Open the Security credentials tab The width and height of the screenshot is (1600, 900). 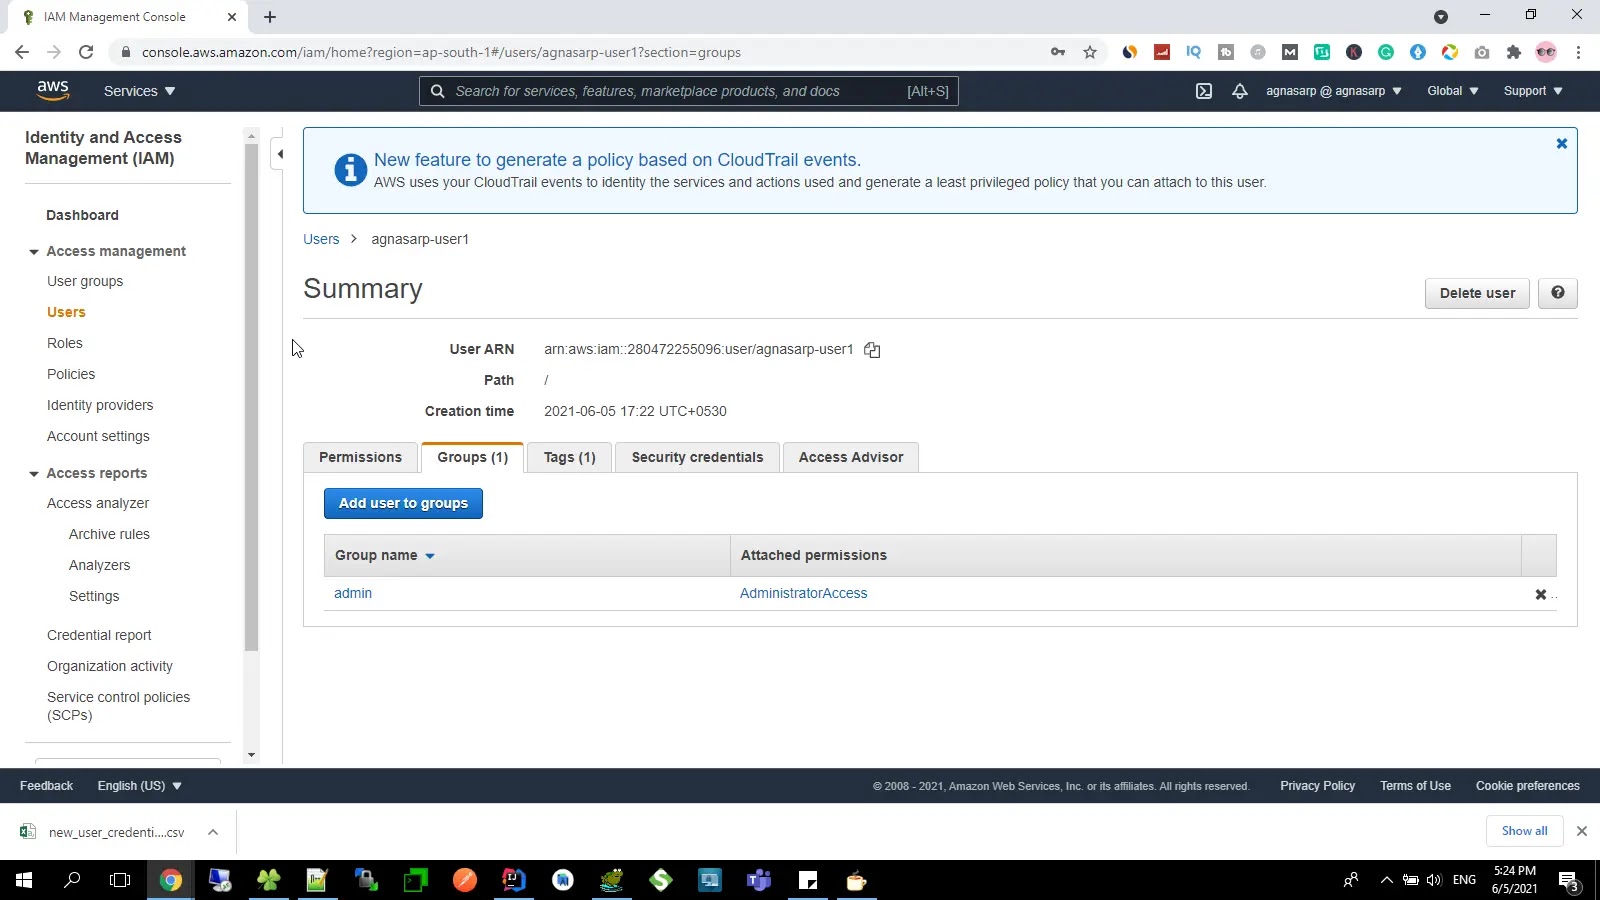click(697, 457)
